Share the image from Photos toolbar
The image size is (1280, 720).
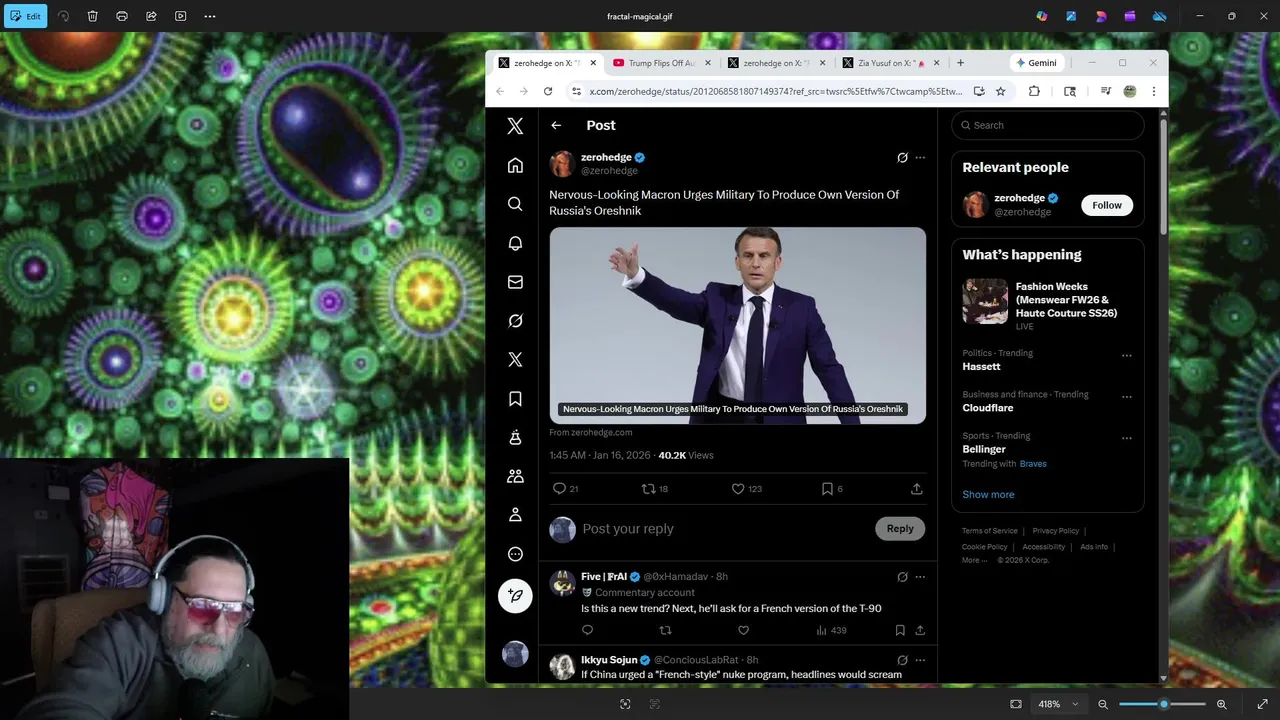pos(151,16)
